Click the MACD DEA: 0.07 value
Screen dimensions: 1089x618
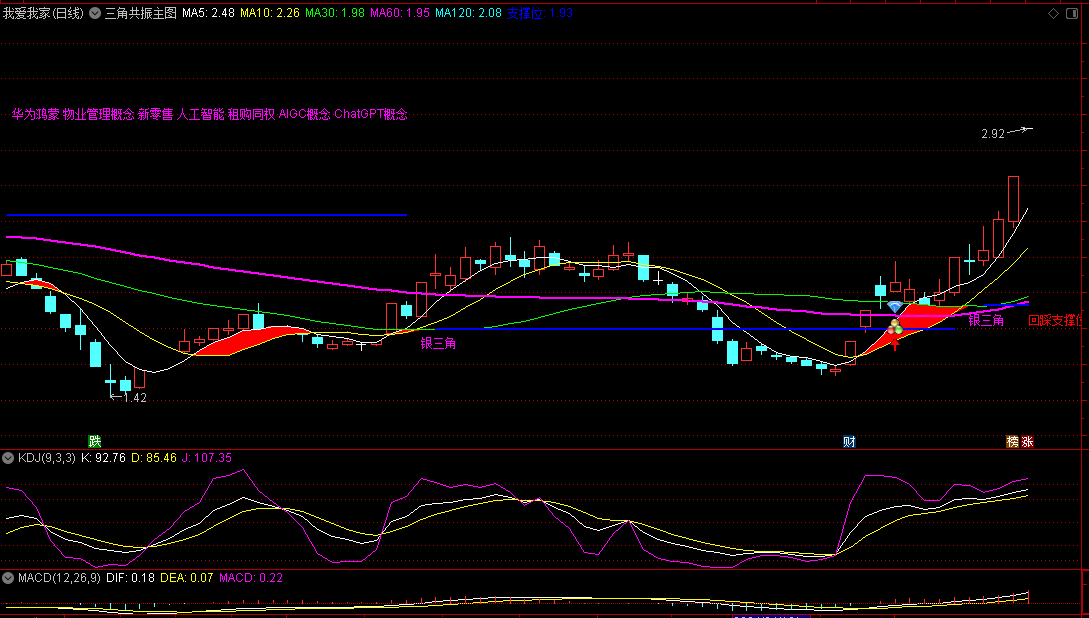tap(187, 578)
